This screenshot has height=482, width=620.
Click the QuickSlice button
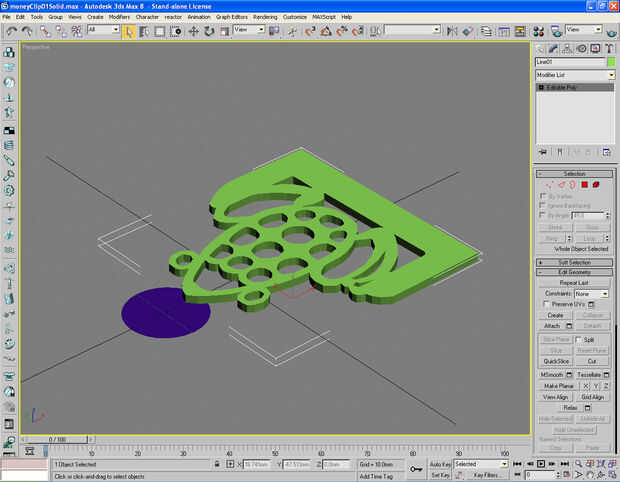point(556,361)
